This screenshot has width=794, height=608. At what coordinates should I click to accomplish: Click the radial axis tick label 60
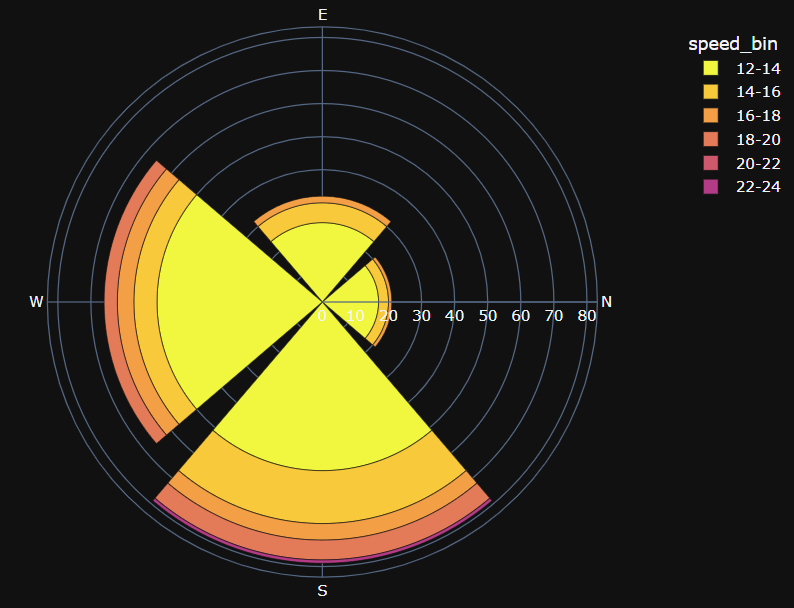click(521, 316)
